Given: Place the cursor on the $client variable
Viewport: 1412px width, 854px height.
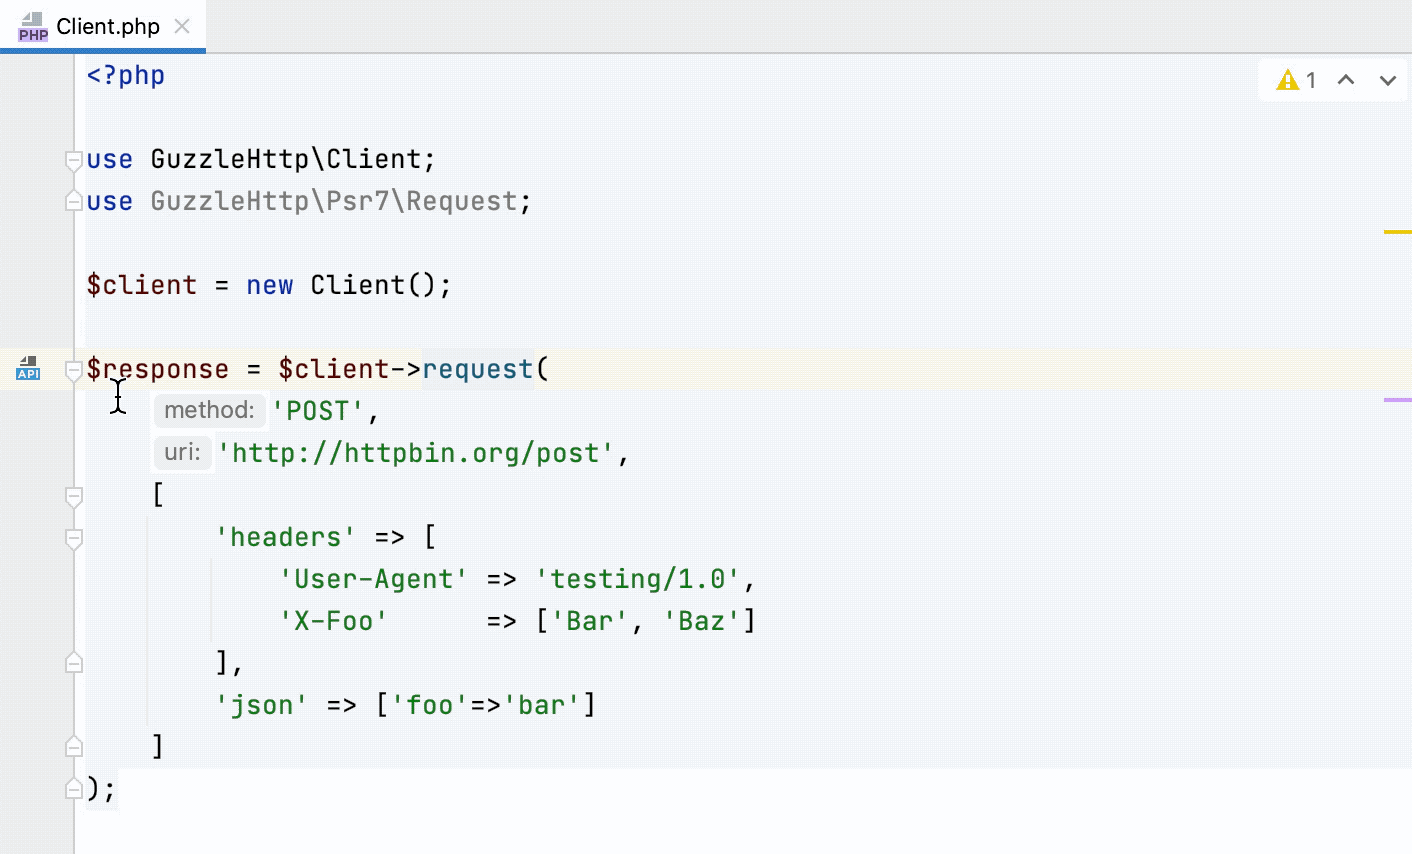Looking at the screenshot, I should point(142,284).
